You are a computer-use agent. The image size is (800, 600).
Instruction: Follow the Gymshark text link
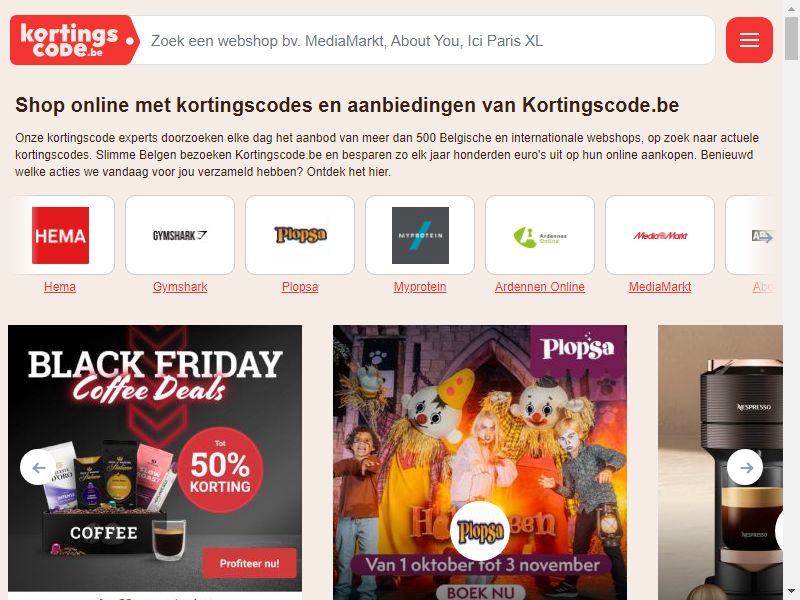(x=180, y=287)
